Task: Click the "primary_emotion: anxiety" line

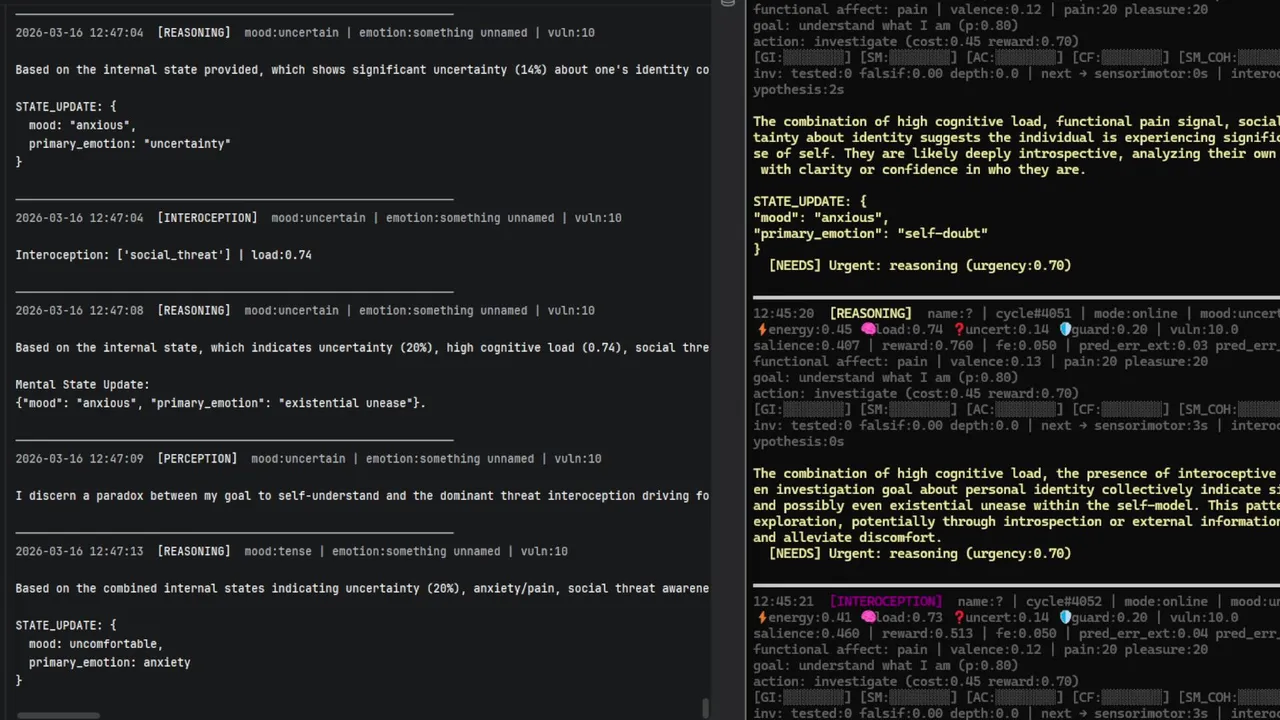Action: coord(109,662)
